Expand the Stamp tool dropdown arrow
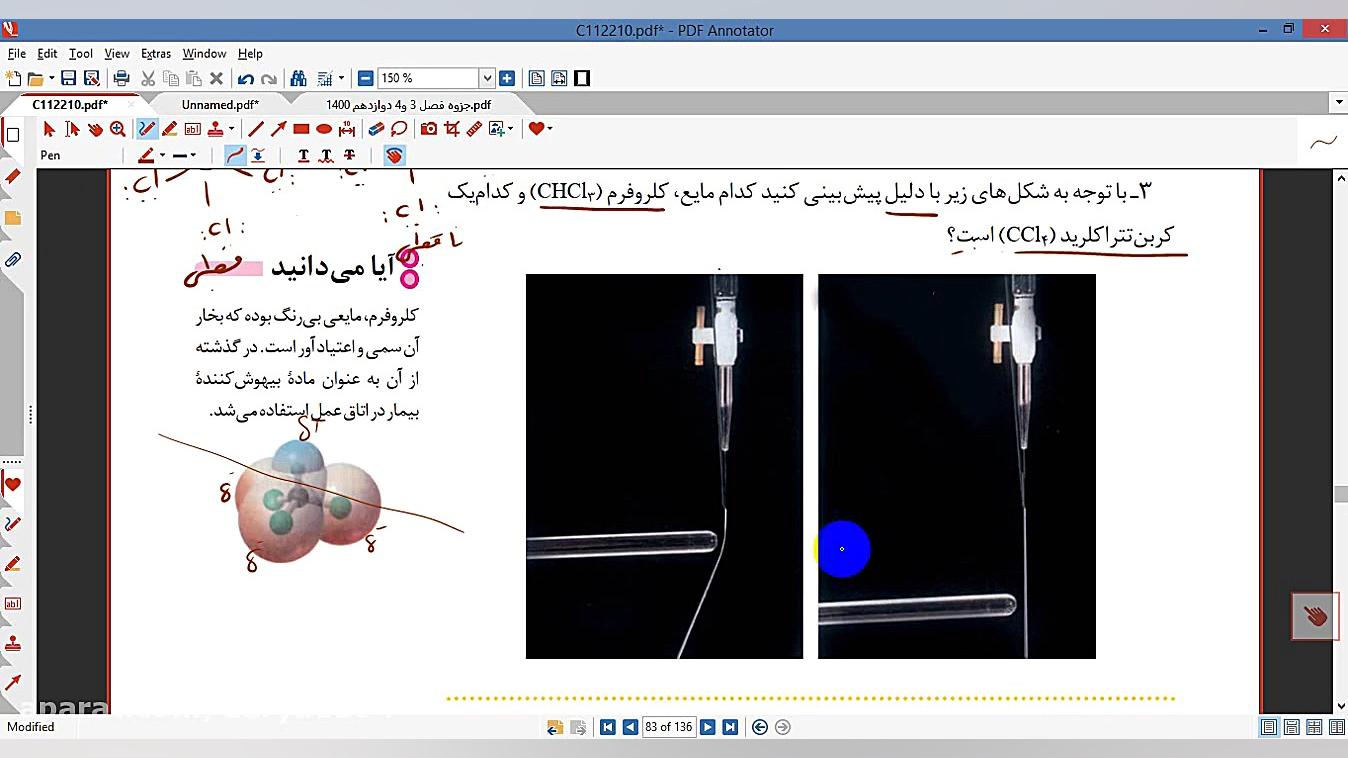Image resolution: width=1348 pixels, height=758 pixels. pos(232,129)
